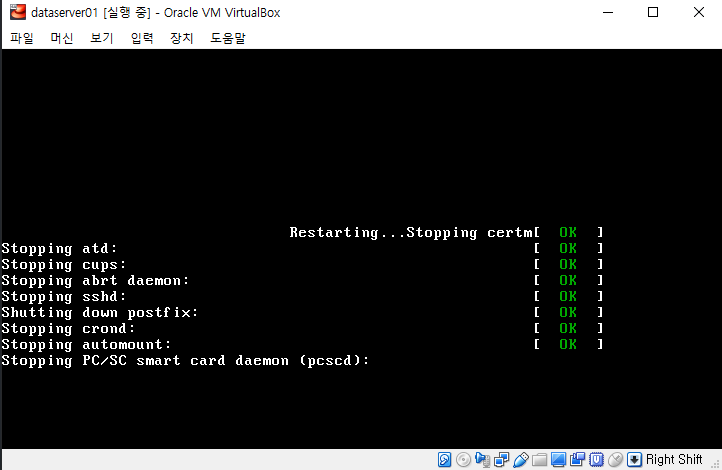Click the 'Shutting down postfix:' line

100,313
